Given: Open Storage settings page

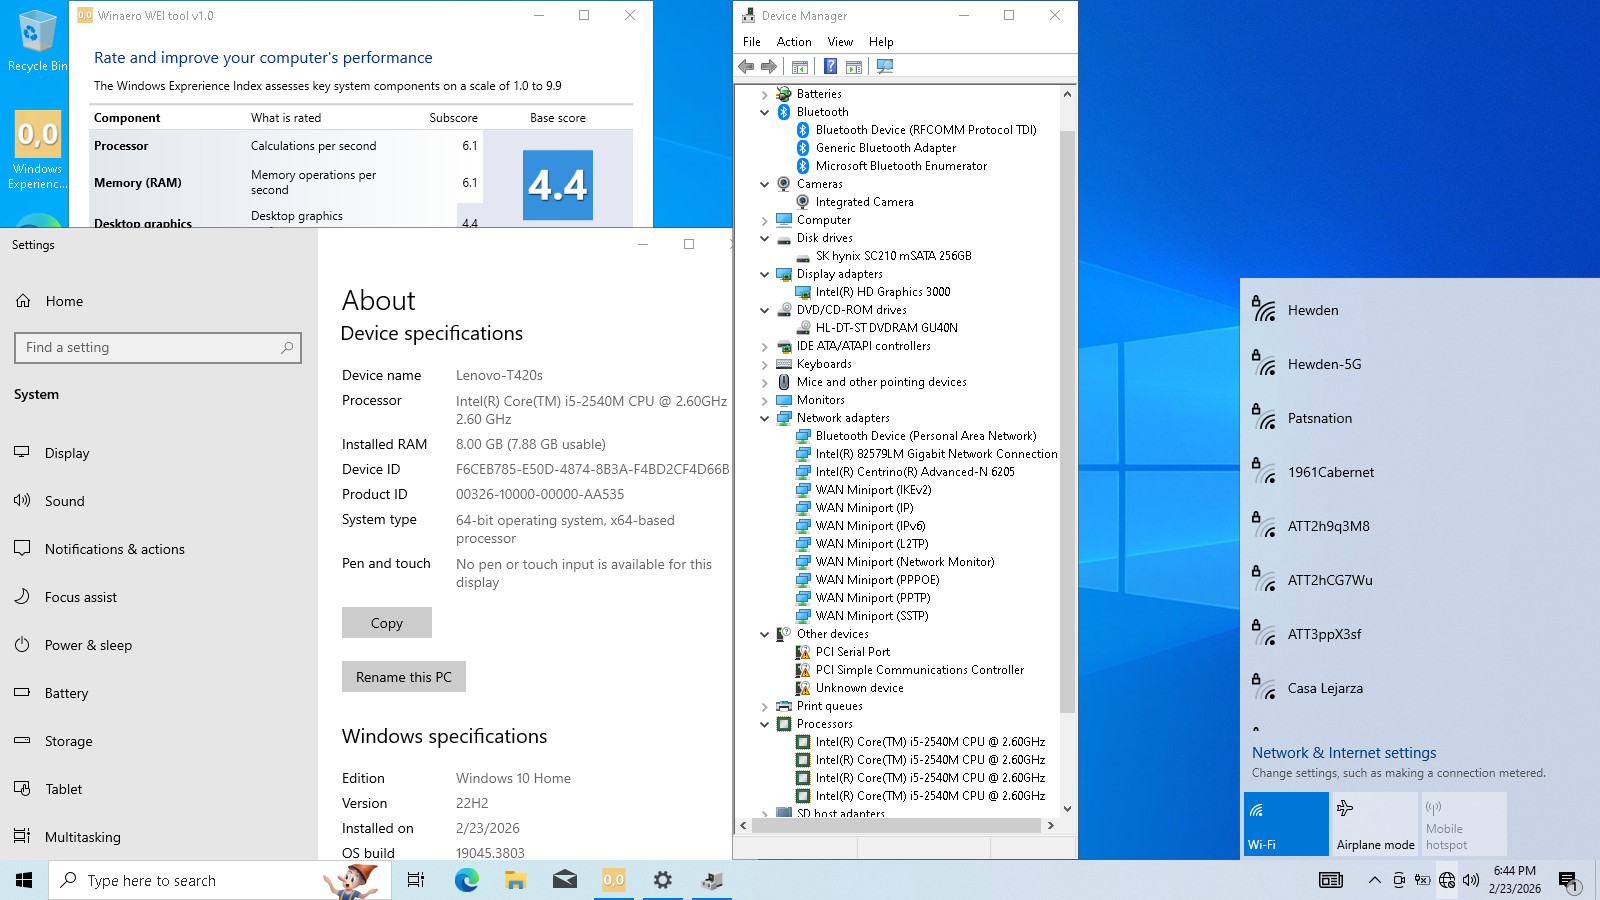Looking at the screenshot, I should point(68,741).
